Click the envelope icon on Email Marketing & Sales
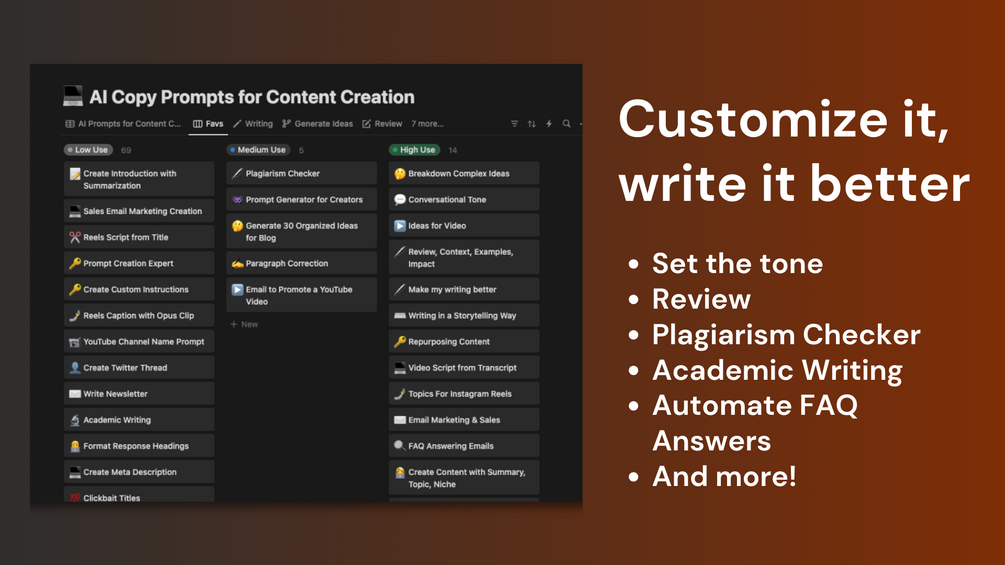Viewport: 1005px width, 565px height. 400,420
